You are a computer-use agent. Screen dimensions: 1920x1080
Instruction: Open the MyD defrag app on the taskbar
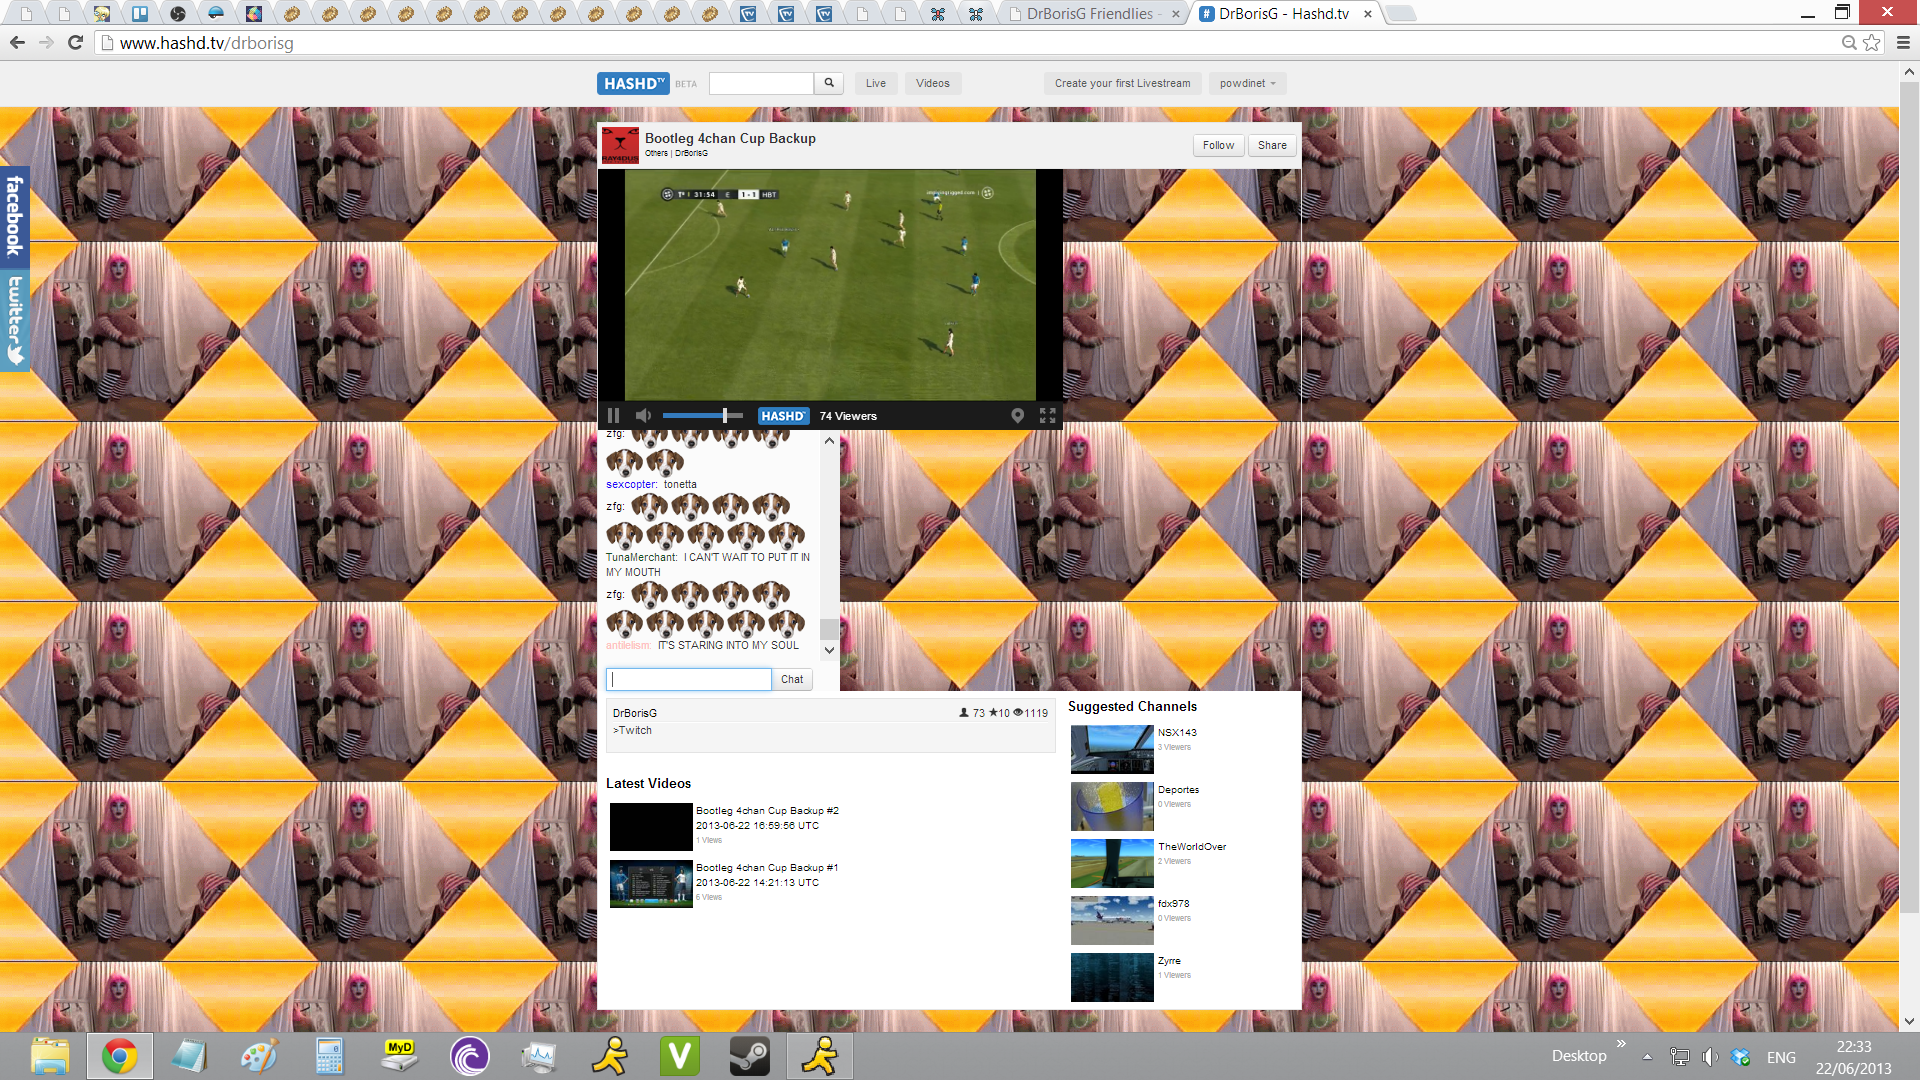tap(399, 1056)
